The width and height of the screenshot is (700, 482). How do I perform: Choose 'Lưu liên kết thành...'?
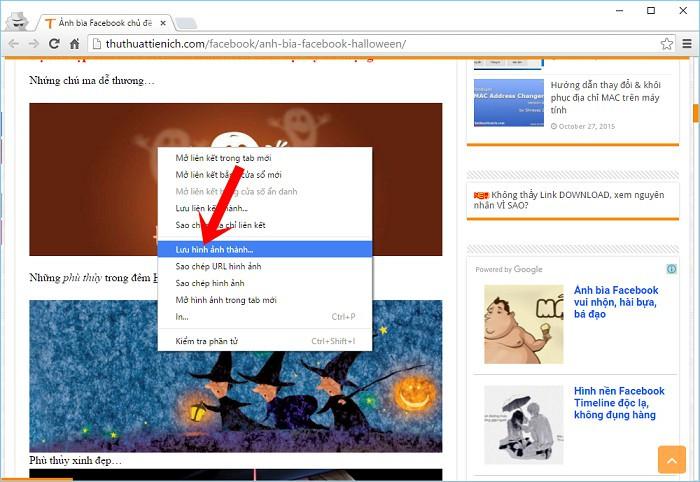point(265,208)
